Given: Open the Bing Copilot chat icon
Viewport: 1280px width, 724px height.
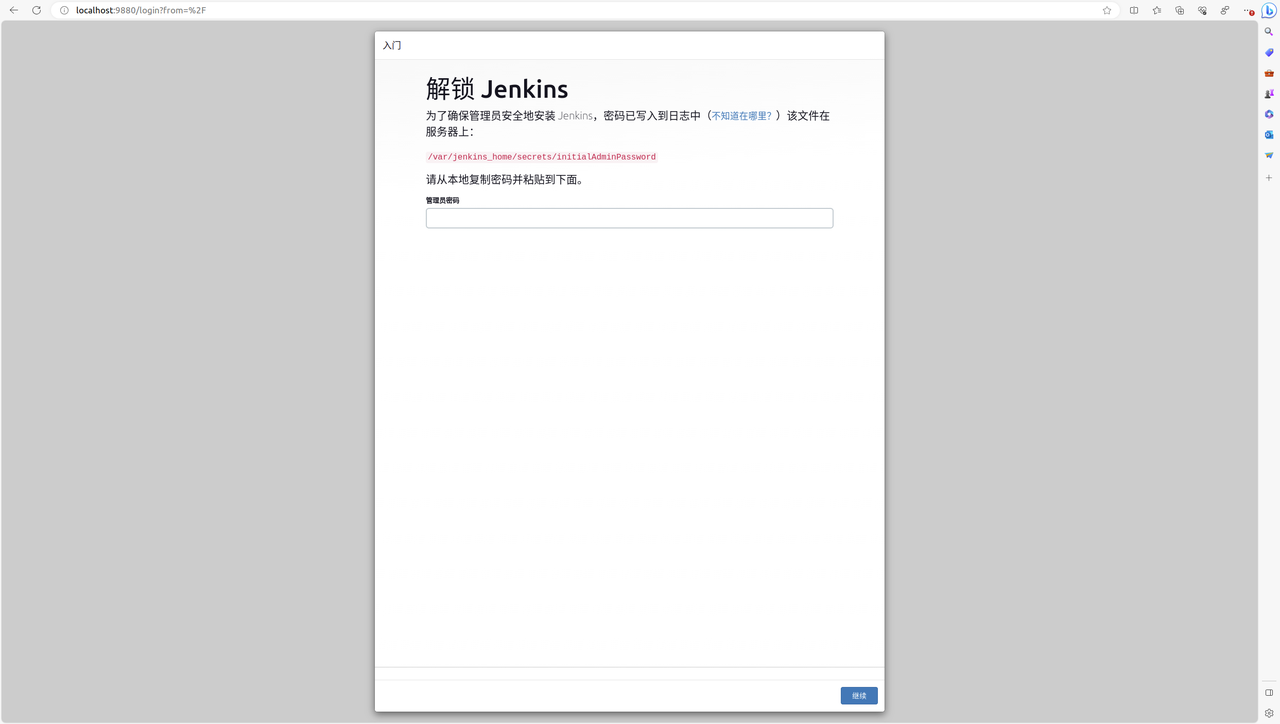Looking at the screenshot, I should [1267, 10].
